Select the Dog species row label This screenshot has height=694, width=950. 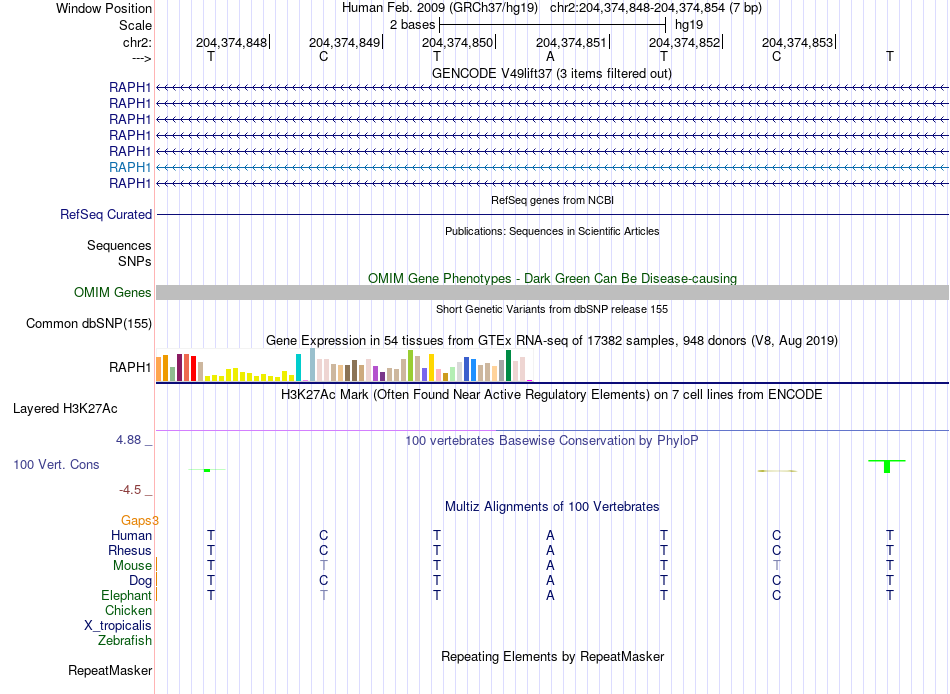pyautogui.click(x=140, y=581)
